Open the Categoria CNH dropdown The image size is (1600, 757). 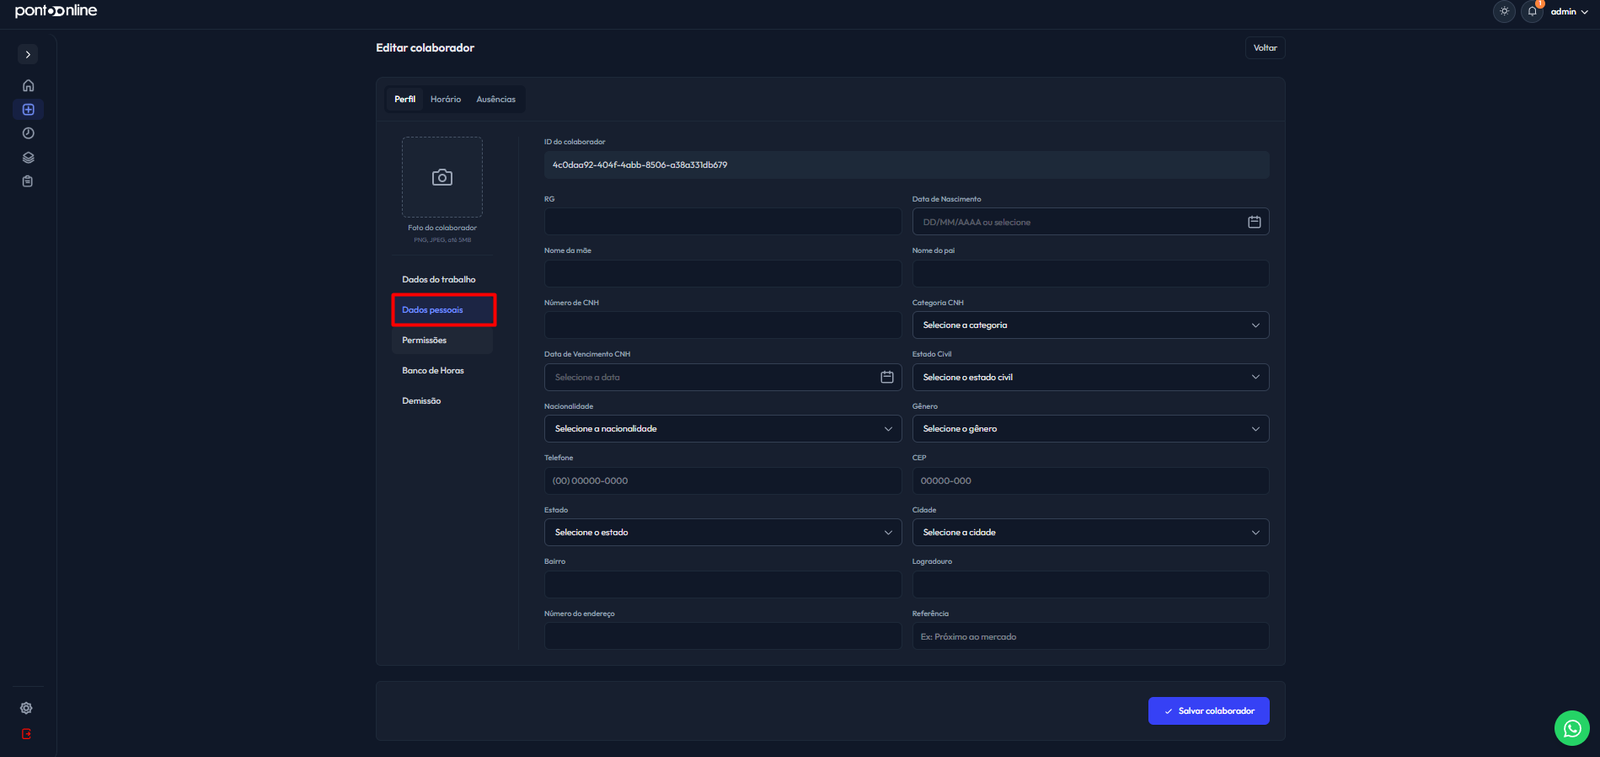point(1090,325)
